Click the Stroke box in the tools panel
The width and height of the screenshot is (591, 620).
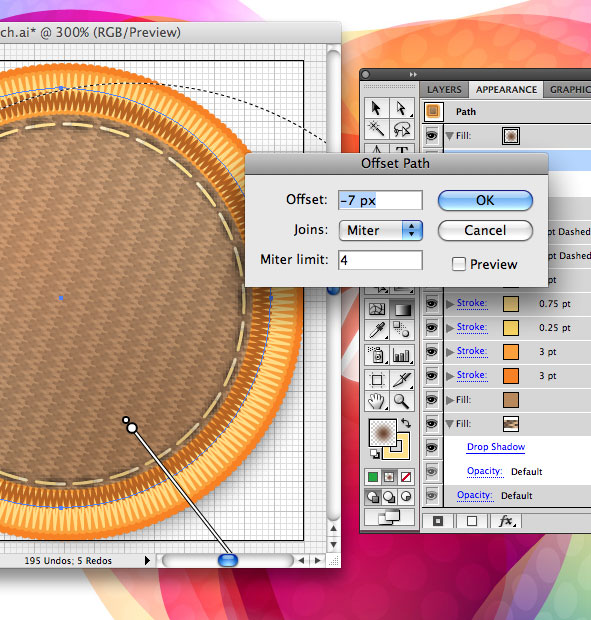pyautogui.click(x=400, y=450)
